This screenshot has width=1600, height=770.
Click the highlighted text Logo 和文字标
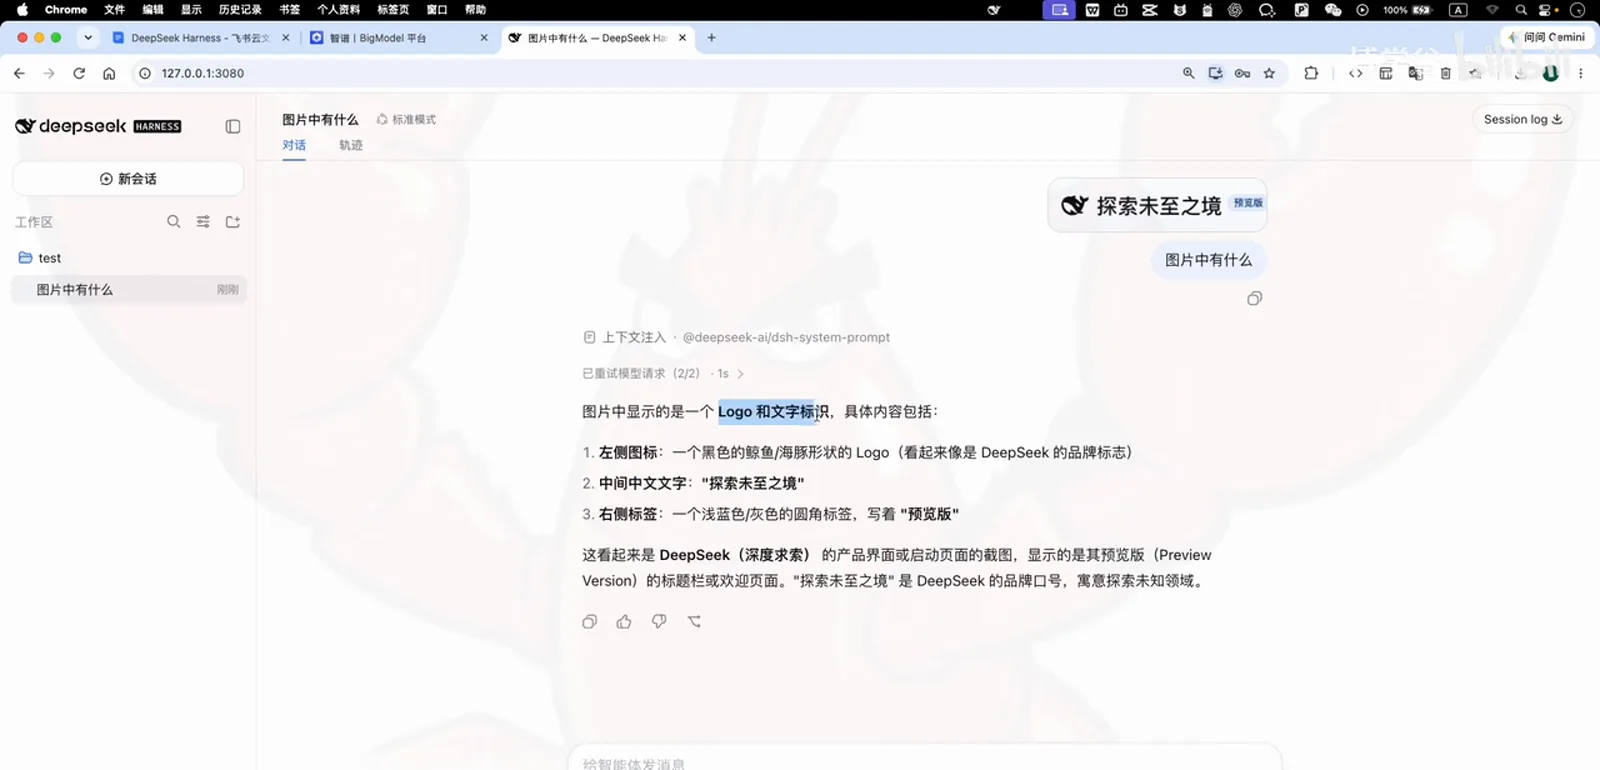(767, 412)
